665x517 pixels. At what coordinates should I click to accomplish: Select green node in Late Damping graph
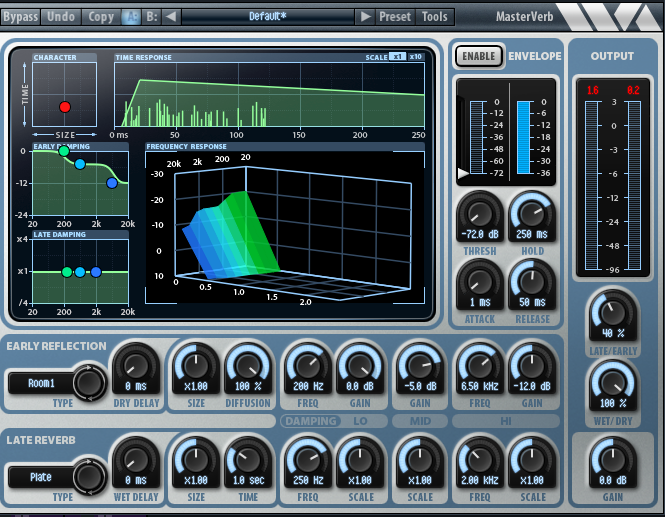click(67, 272)
